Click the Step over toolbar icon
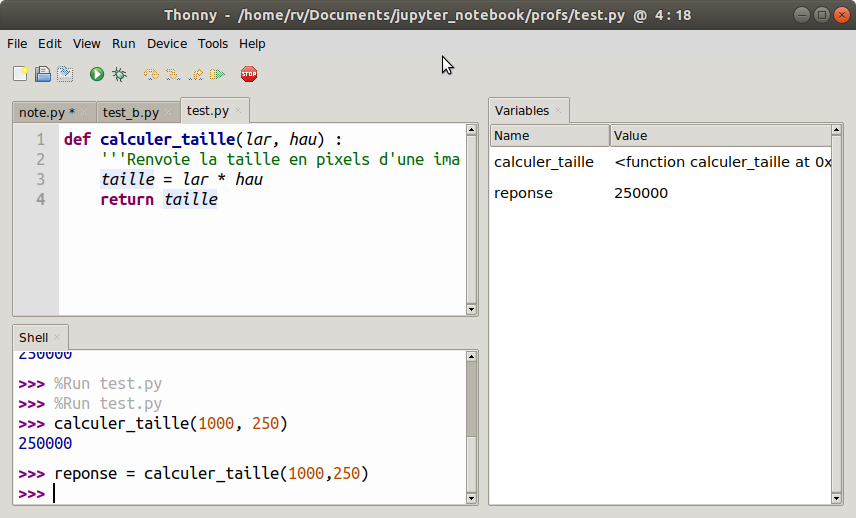This screenshot has width=856, height=518. 151,74
